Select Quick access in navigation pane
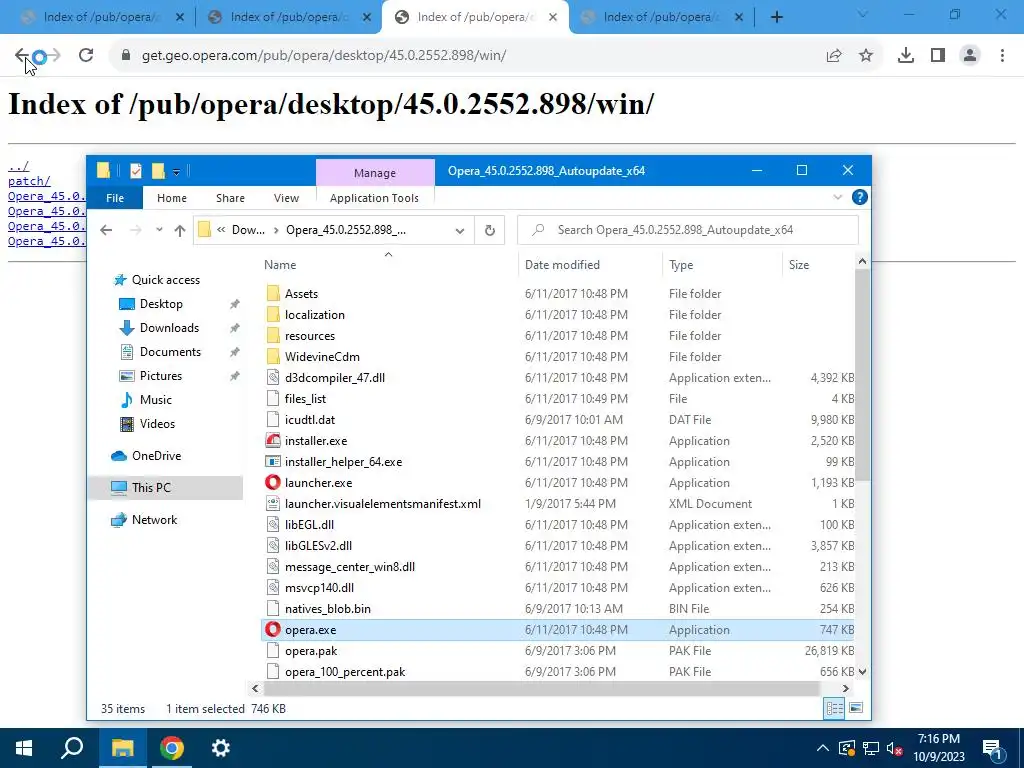The width and height of the screenshot is (1024, 768). coord(166,280)
